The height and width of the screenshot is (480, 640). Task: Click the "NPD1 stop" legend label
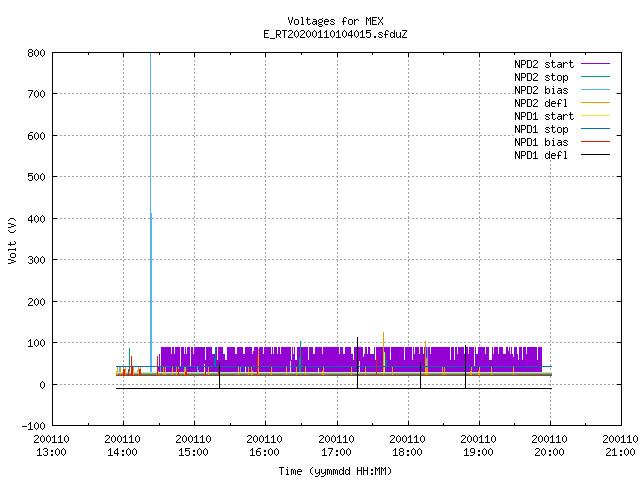tap(541, 129)
